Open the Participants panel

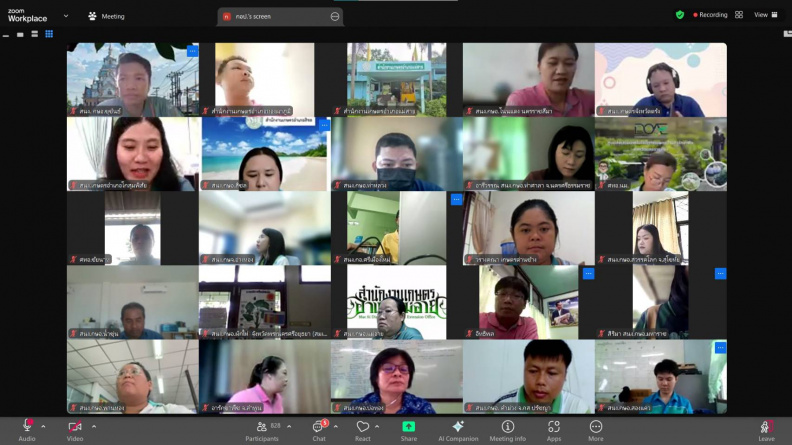click(x=262, y=431)
